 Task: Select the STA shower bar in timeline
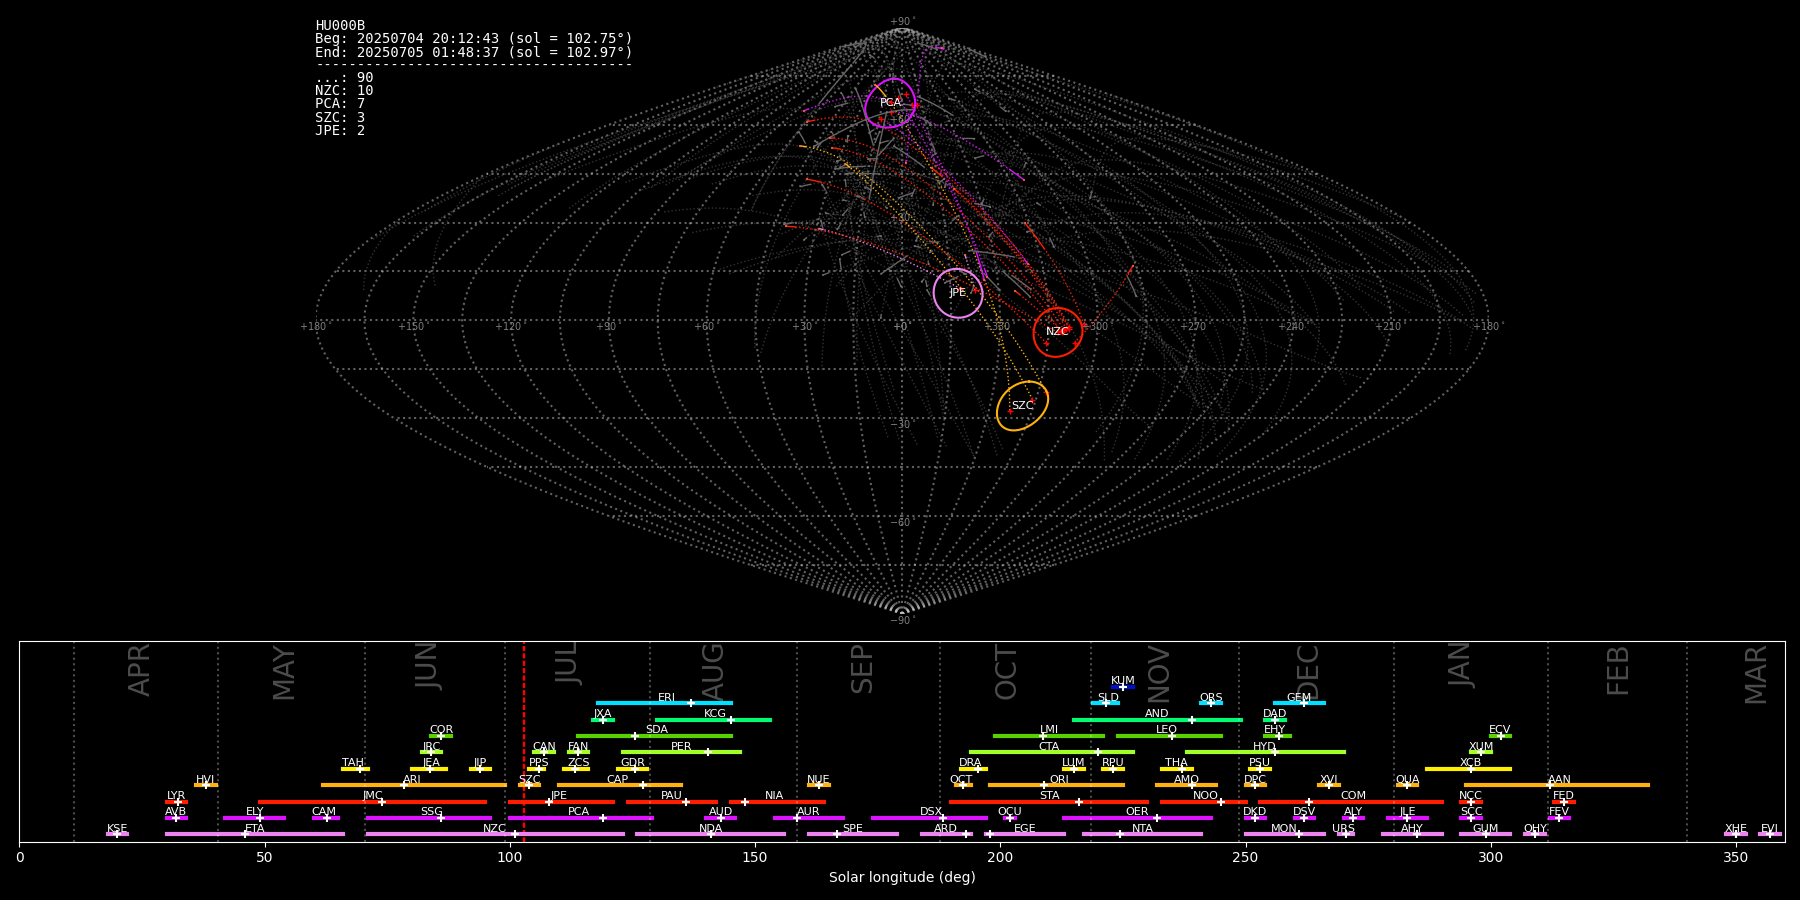coord(1049,802)
